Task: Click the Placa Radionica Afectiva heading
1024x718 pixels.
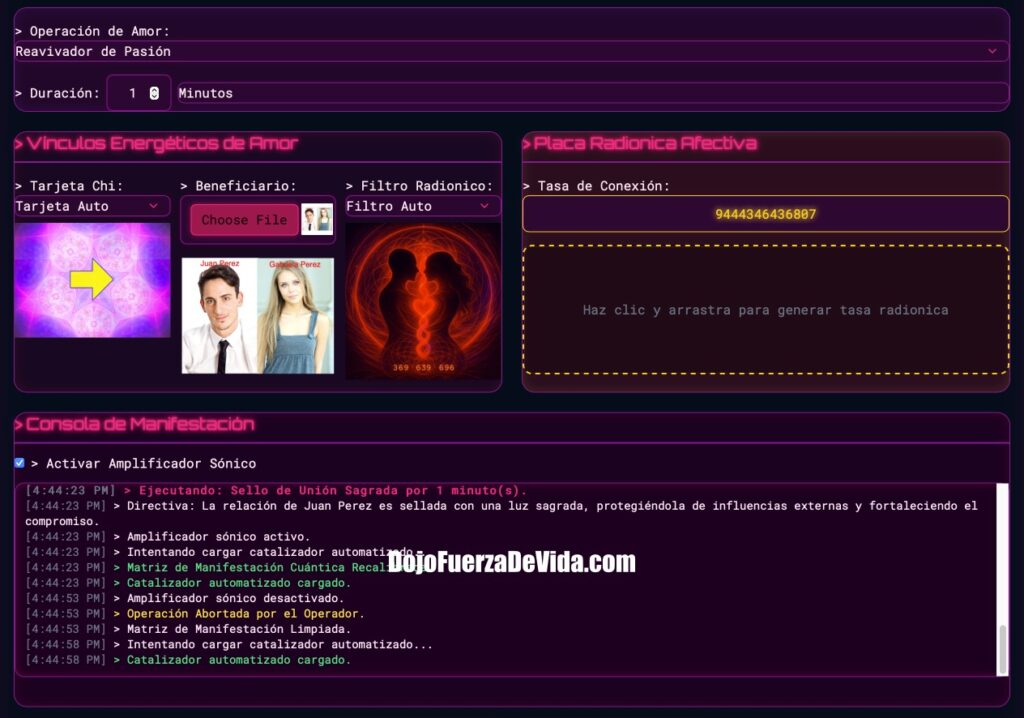Action: 640,143
